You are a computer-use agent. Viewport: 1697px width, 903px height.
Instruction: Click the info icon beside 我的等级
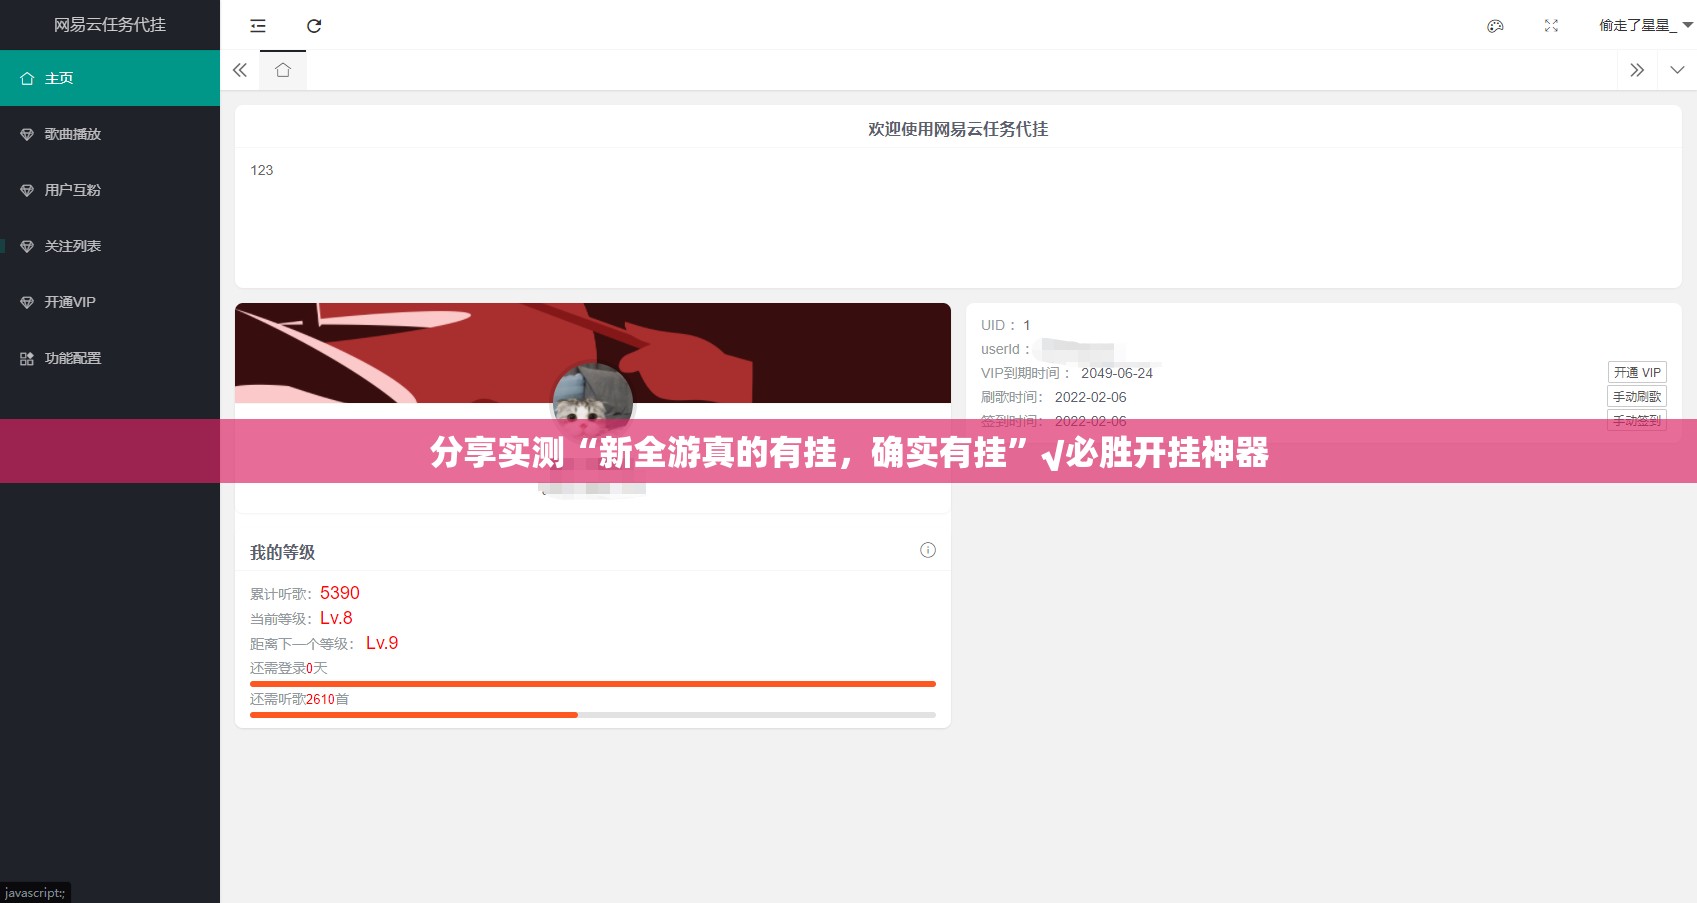click(928, 550)
